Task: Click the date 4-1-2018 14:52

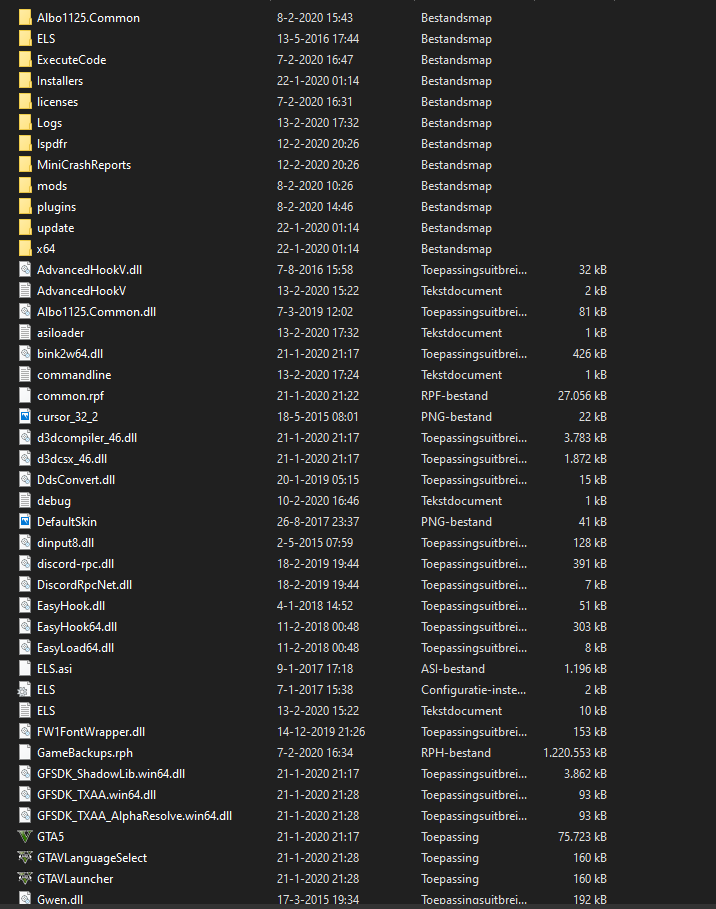Action: point(315,606)
